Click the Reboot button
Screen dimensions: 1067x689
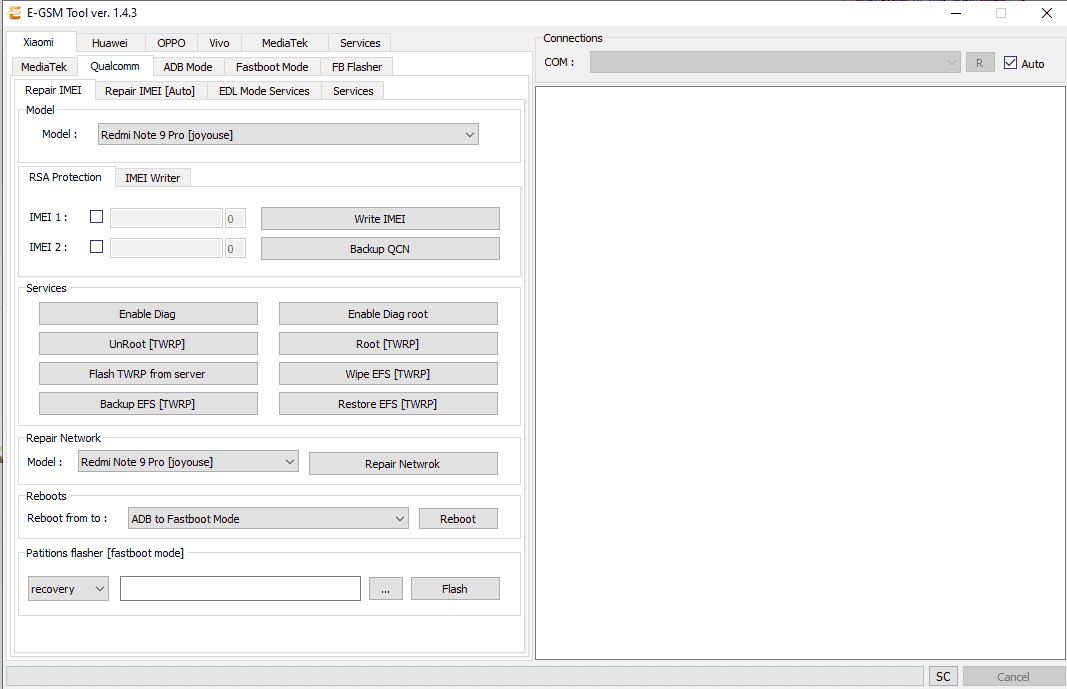[458, 518]
